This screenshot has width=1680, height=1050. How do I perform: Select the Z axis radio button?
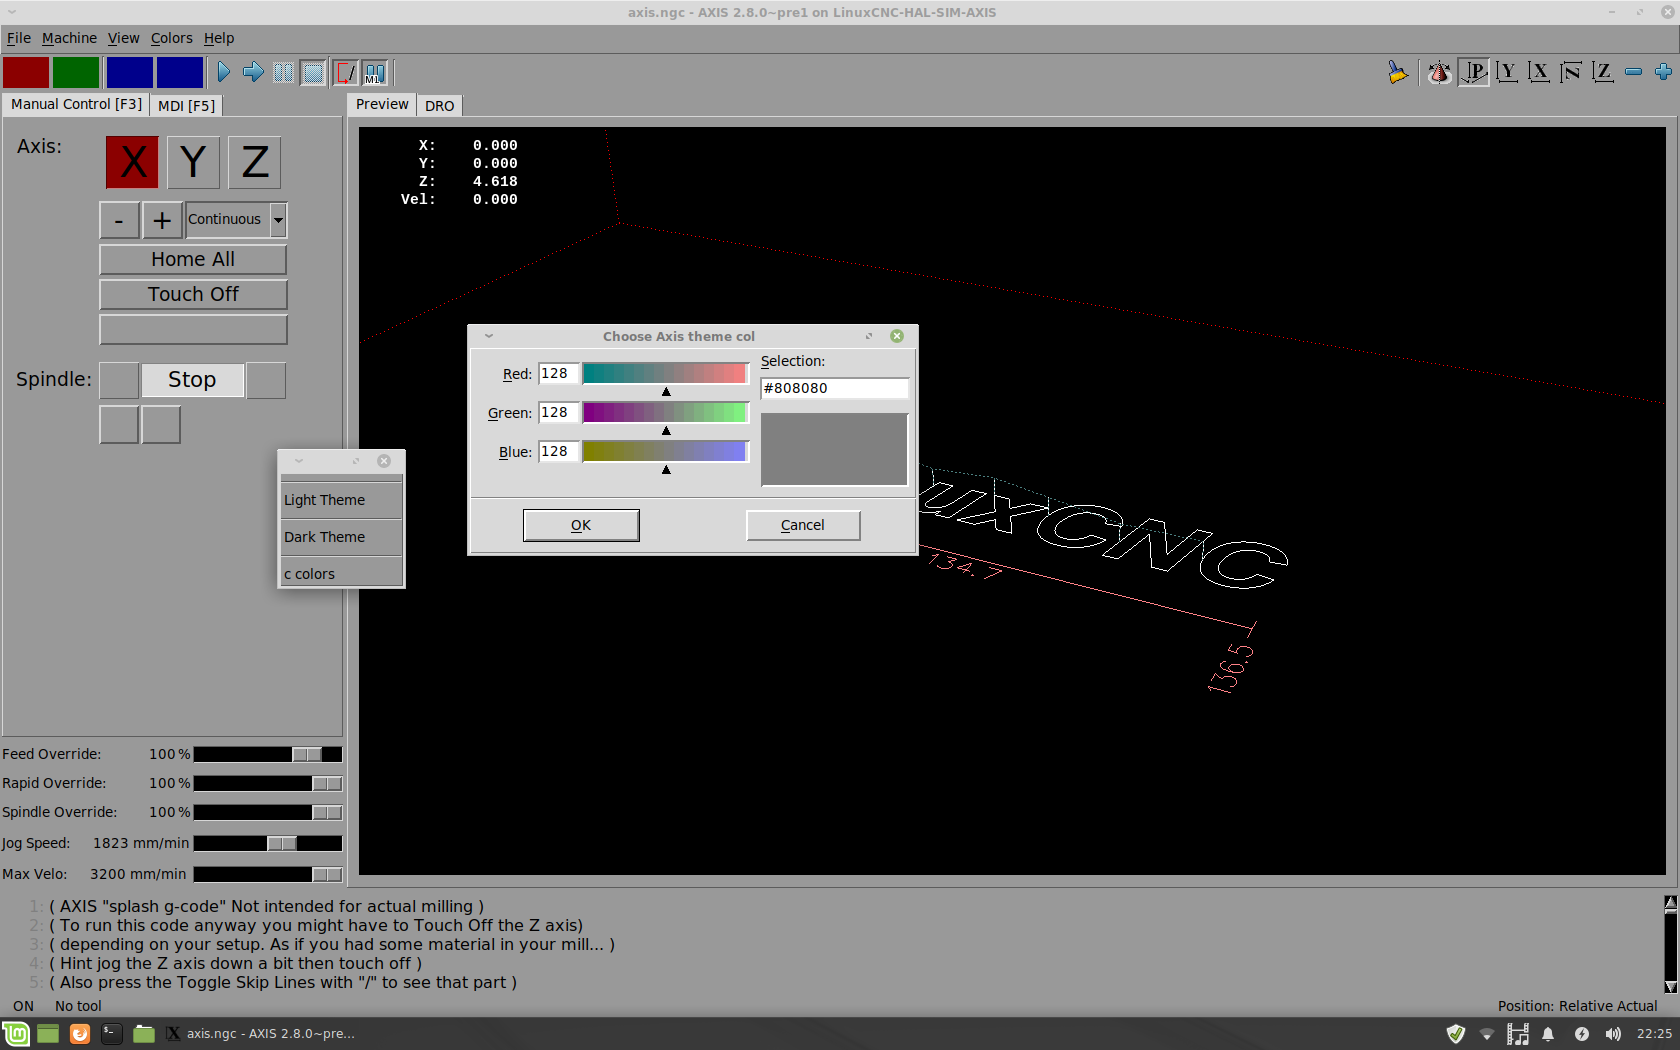click(x=255, y=162)
